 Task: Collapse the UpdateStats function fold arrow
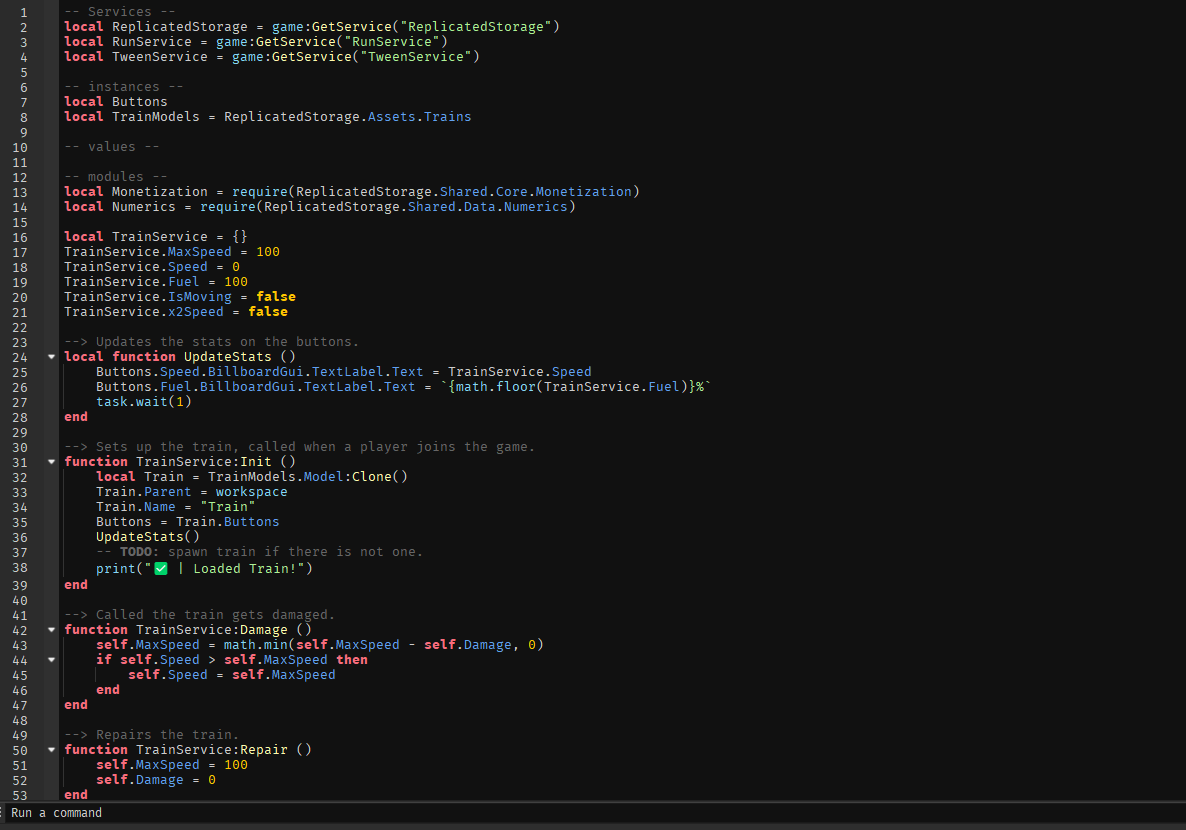(51, 357)
